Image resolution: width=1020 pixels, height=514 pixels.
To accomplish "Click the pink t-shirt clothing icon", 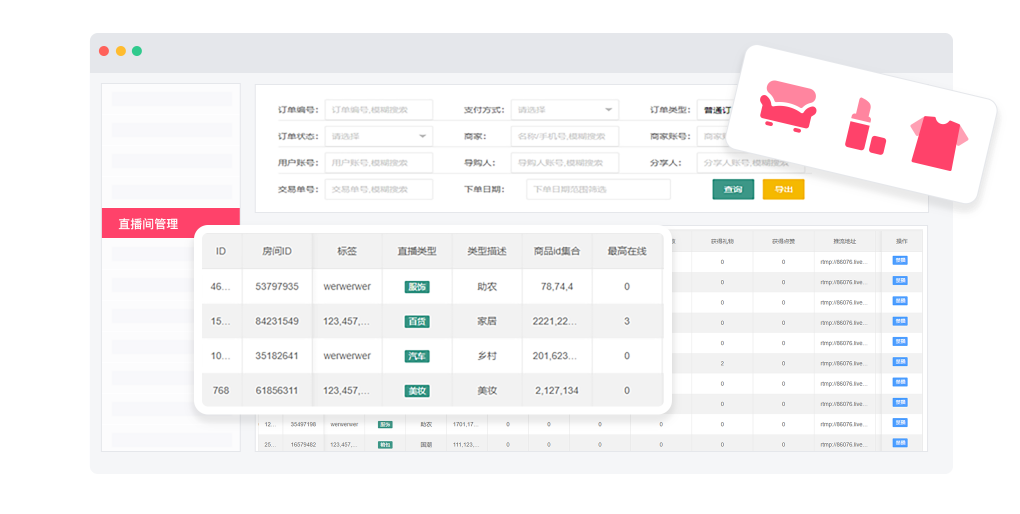I will point(938,142).
